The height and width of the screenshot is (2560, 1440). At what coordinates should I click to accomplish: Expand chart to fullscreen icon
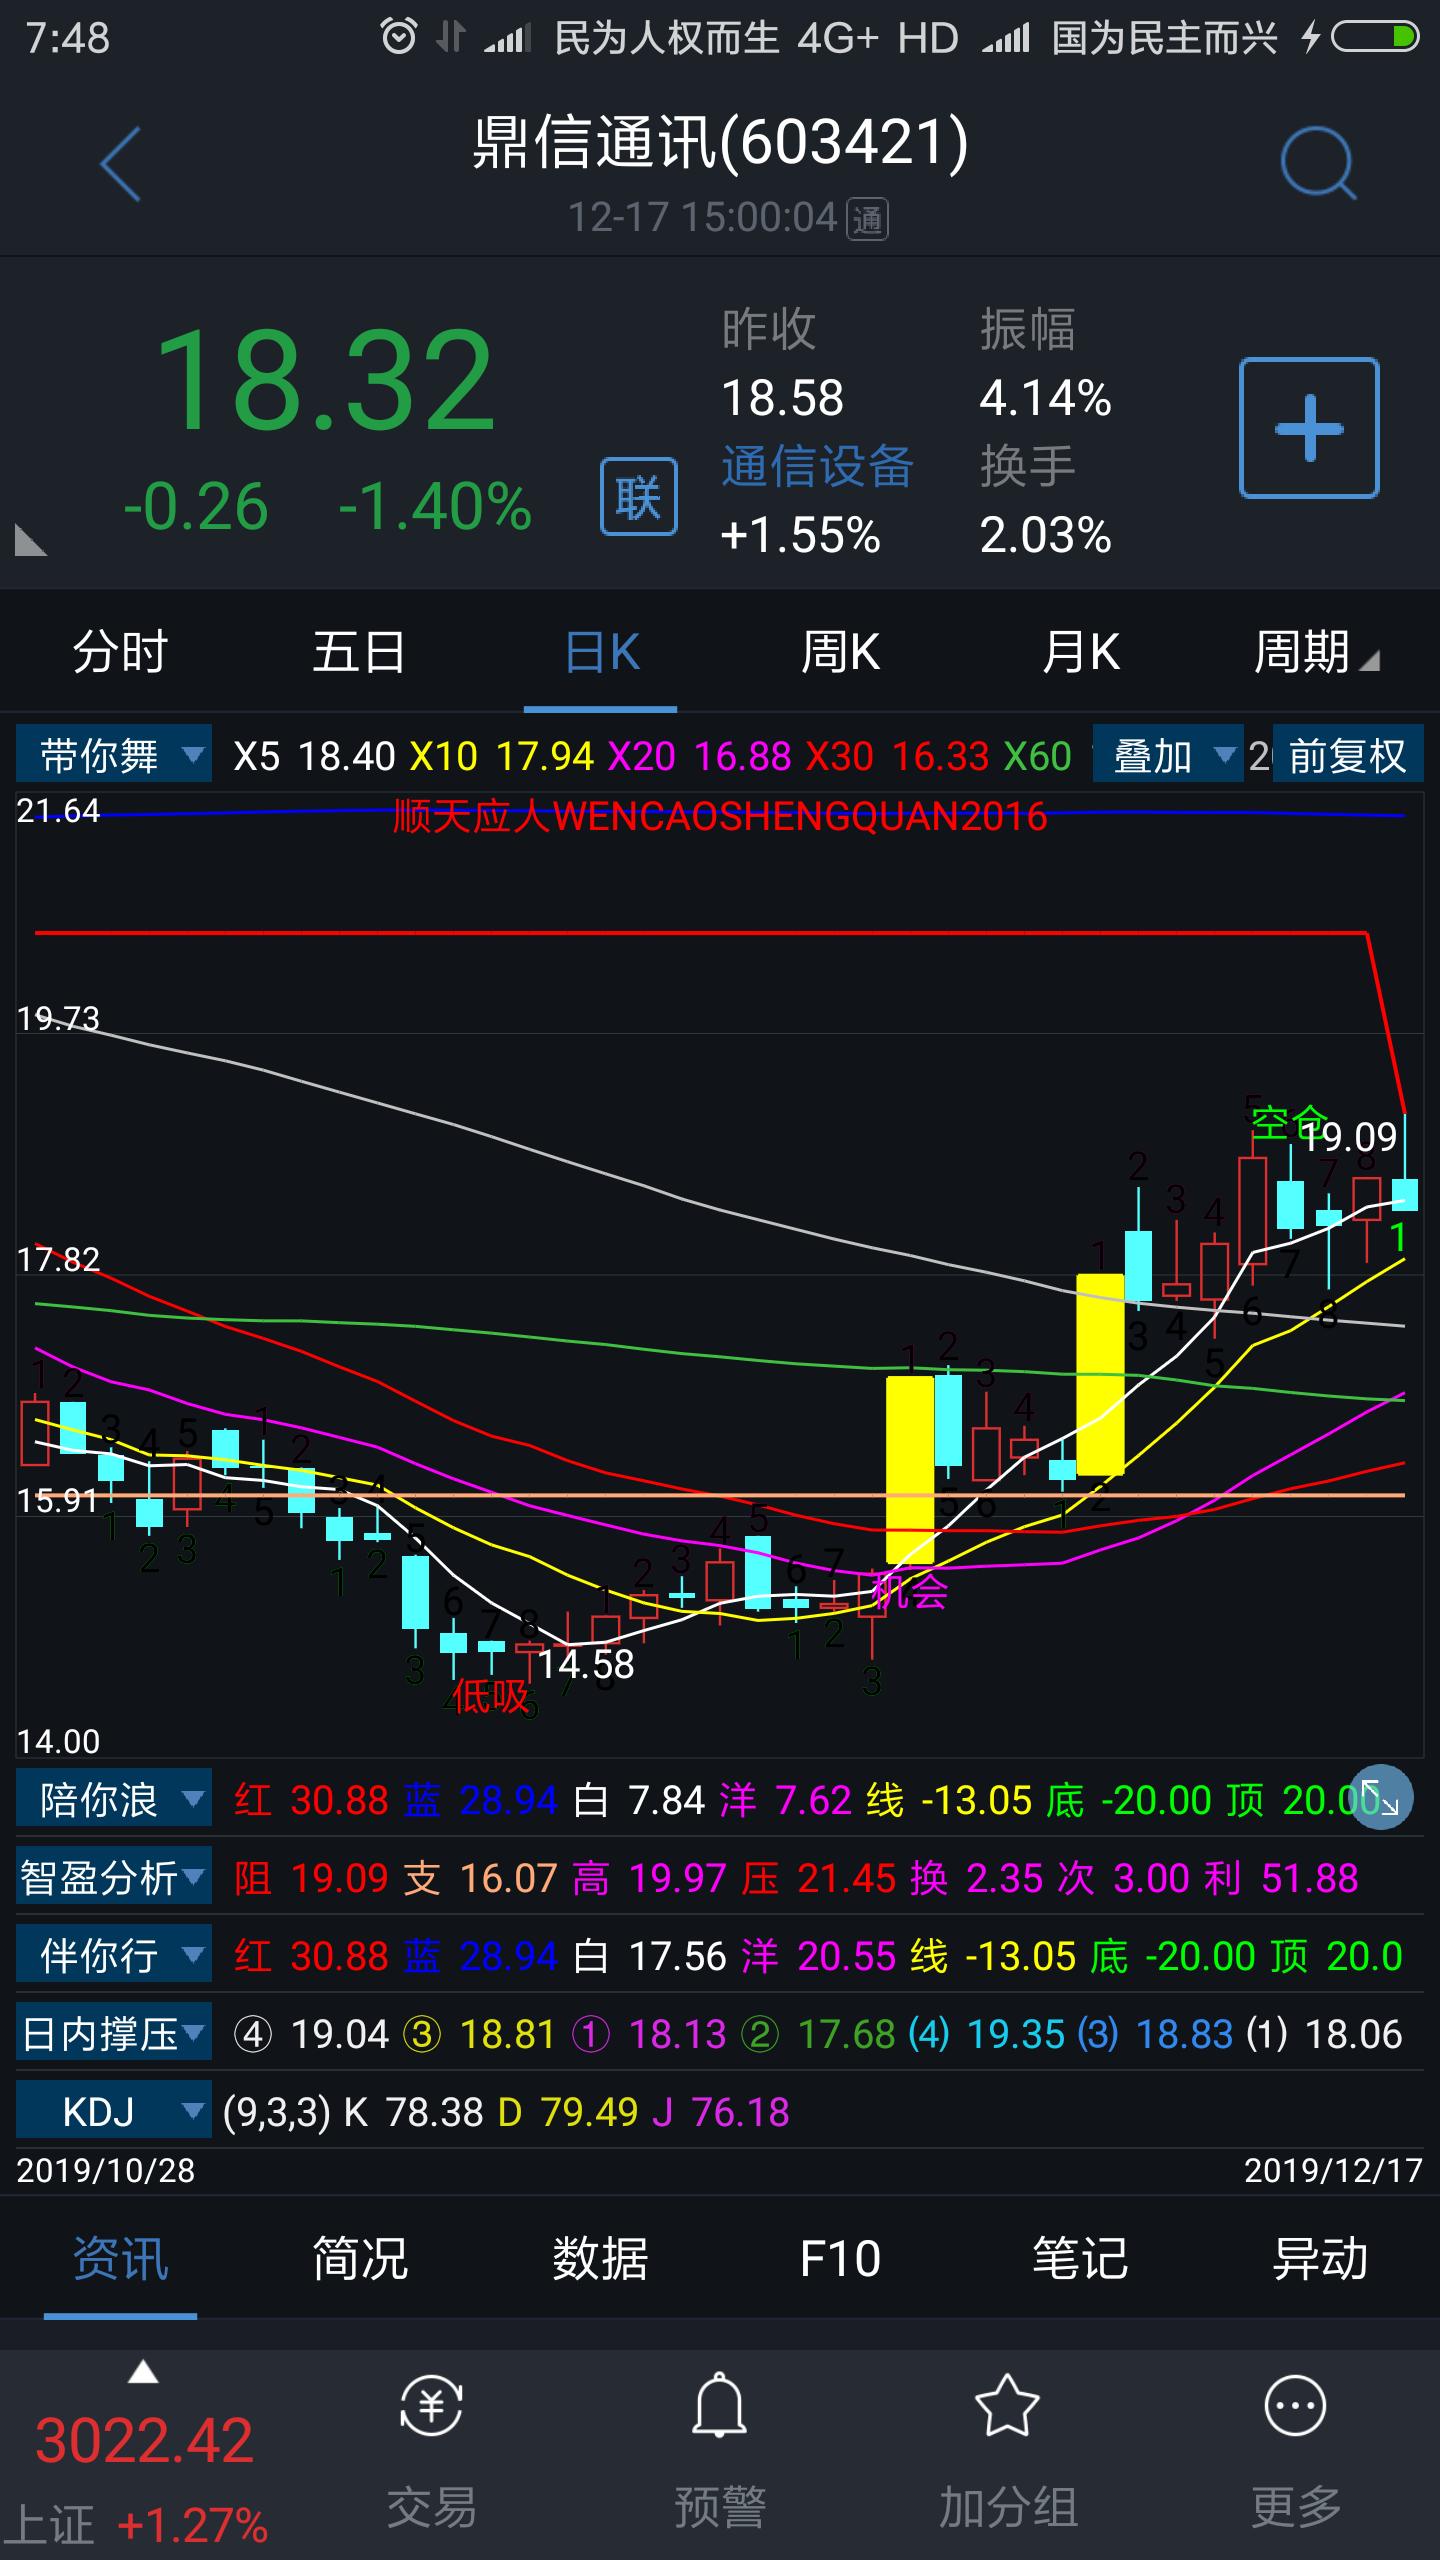click(x=1381, y=1797)
